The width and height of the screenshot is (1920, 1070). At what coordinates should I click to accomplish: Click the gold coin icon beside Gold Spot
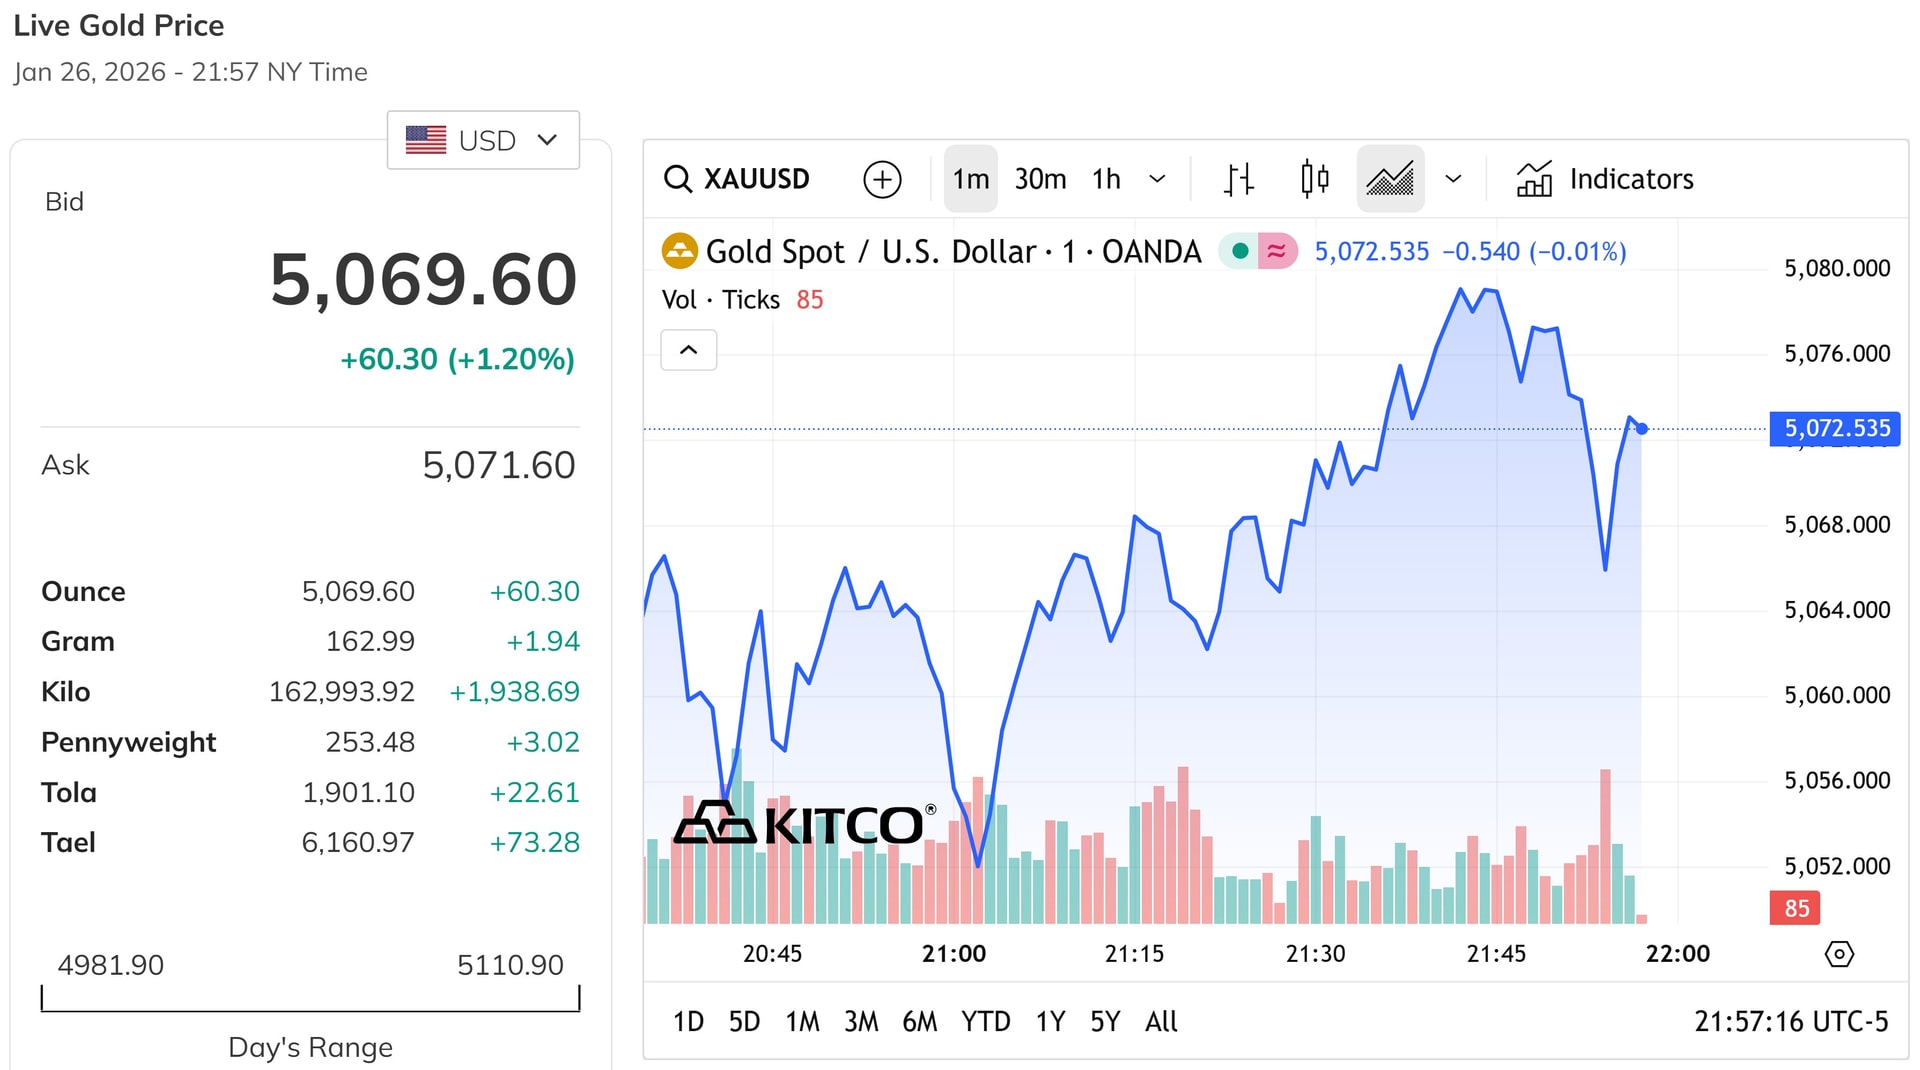[680, 251]
